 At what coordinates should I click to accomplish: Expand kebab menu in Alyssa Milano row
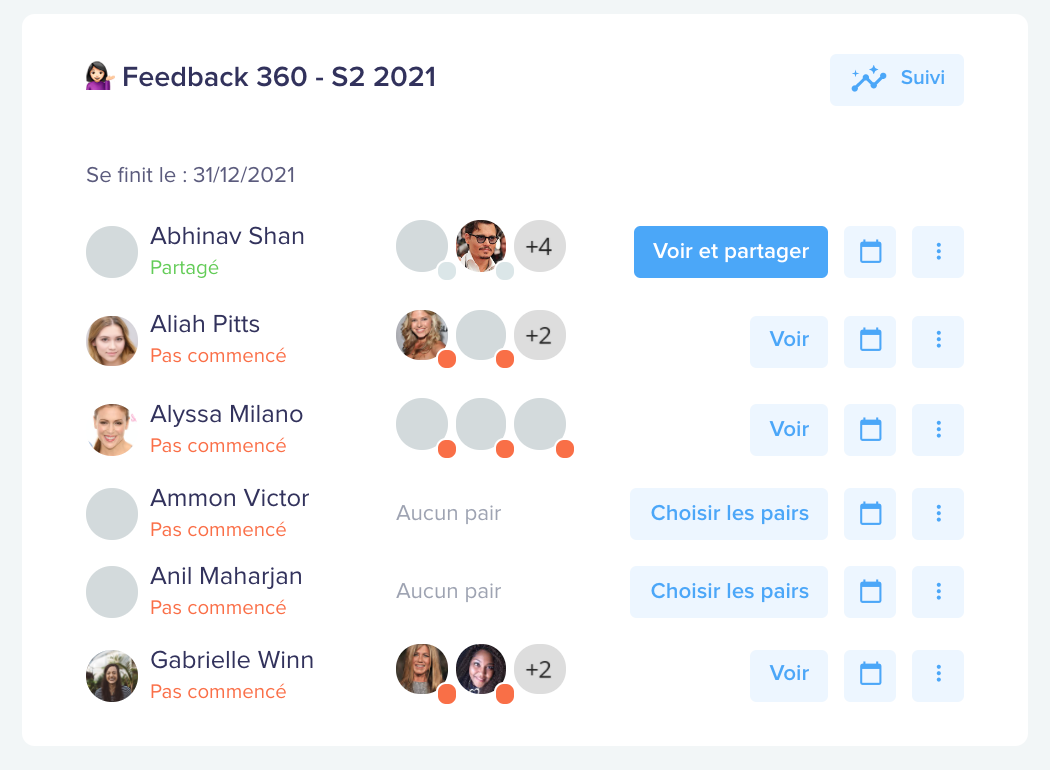(938, 430)
